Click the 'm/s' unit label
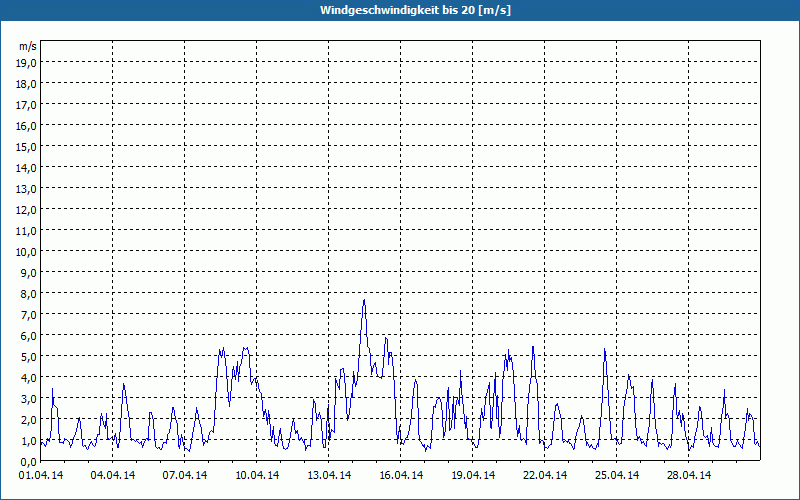Screen dimensions: 800x500 tap(28, 46)
